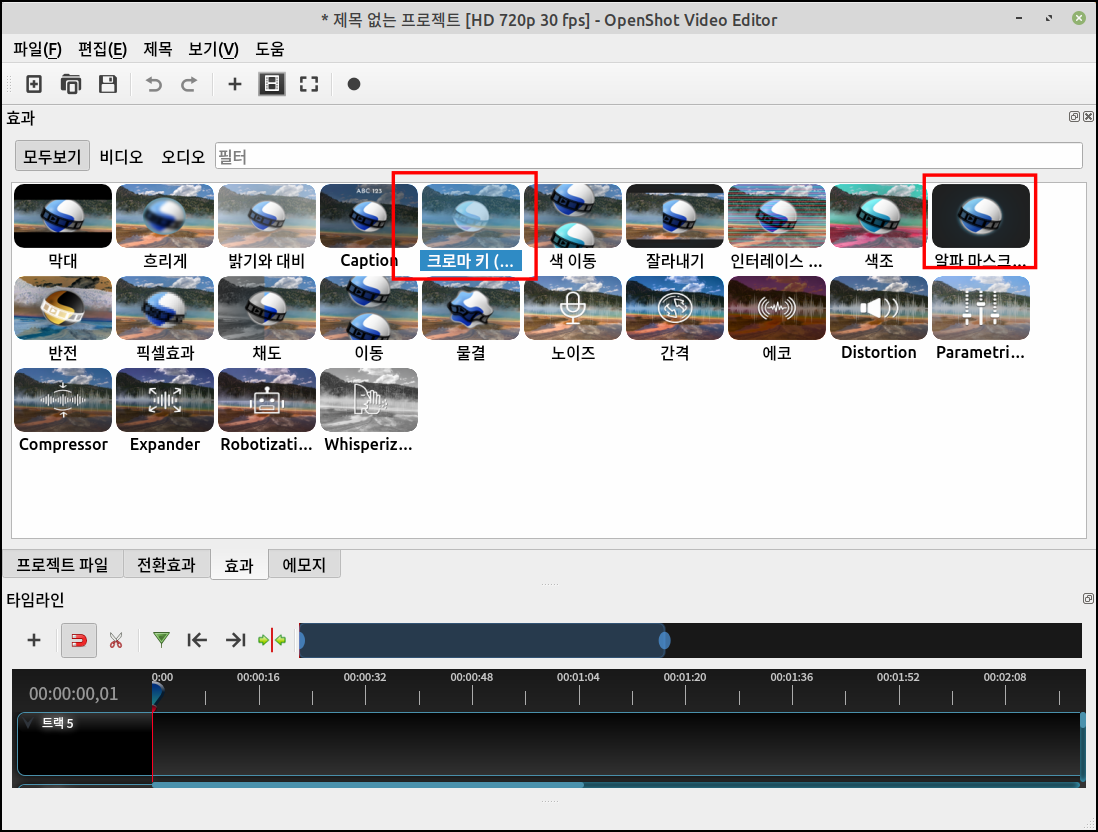The width and height of the screenshot is (1098, 832).
Task: Open the 도움 help menu
Action: click(x=270, y=49)
